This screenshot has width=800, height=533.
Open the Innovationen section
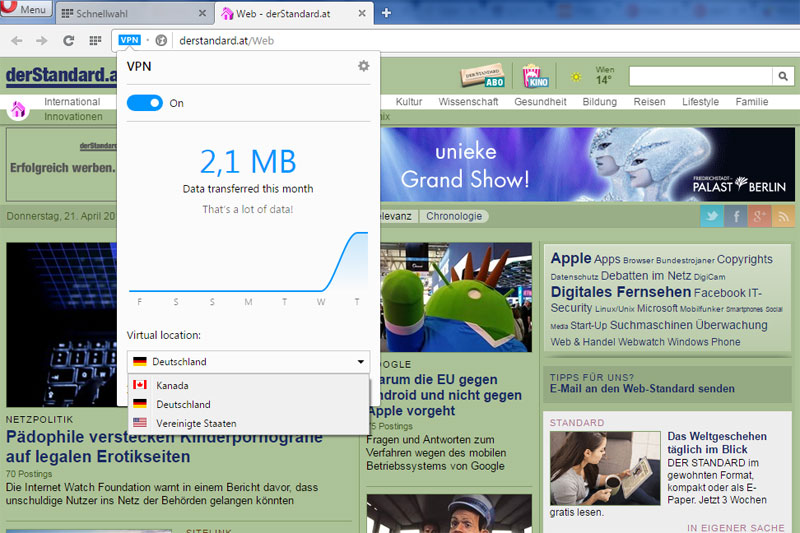[x=73, y=117]
